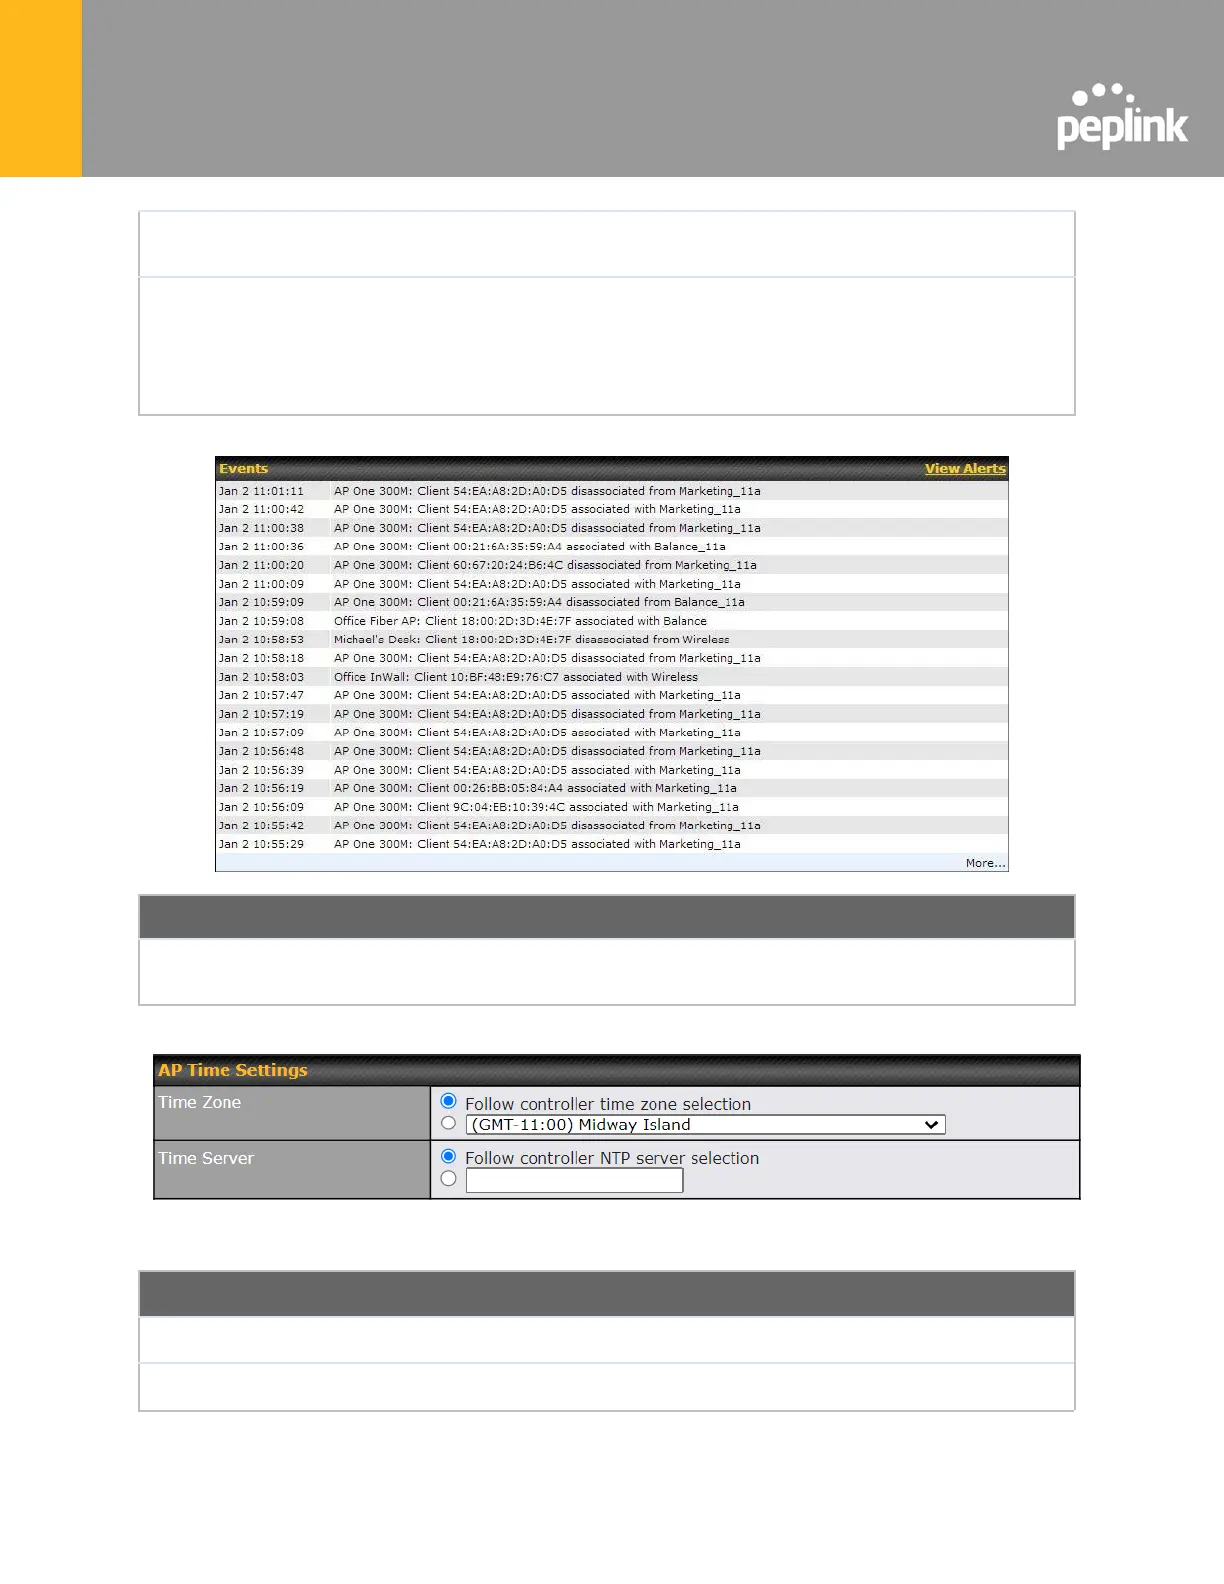Select the client 9C:04:EB:10:39:4C event row

[x=612, y=807]
